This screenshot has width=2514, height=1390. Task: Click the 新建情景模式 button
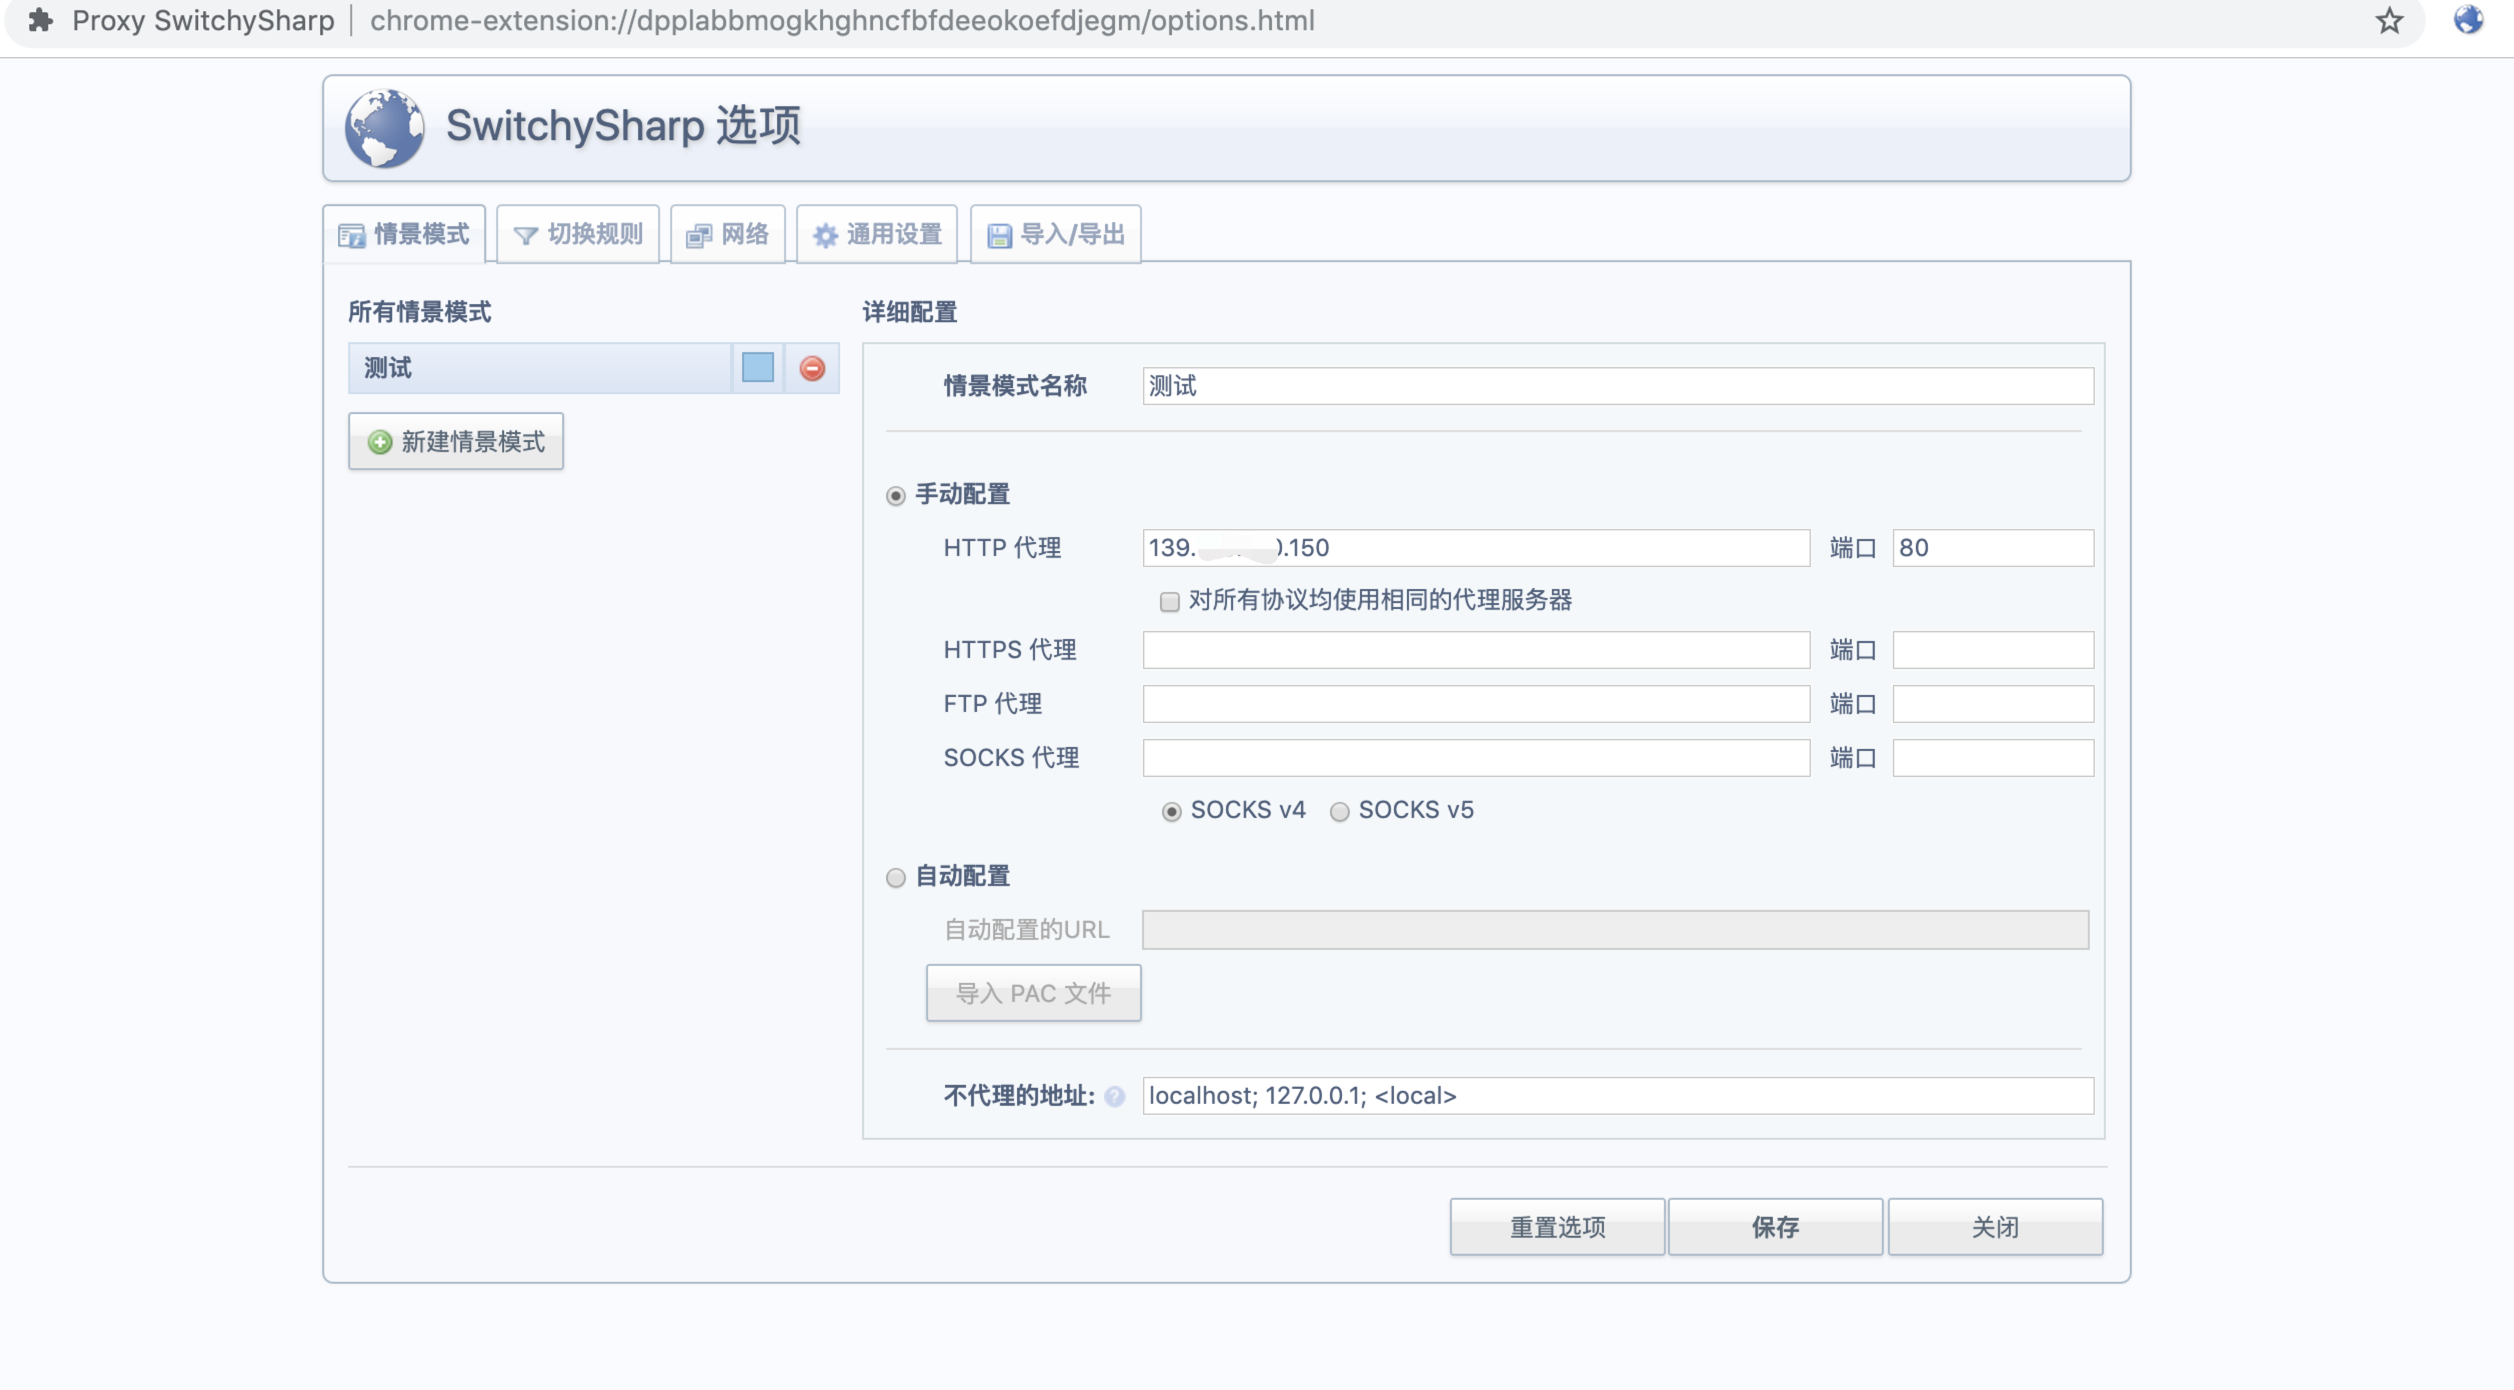click(456, 441)
